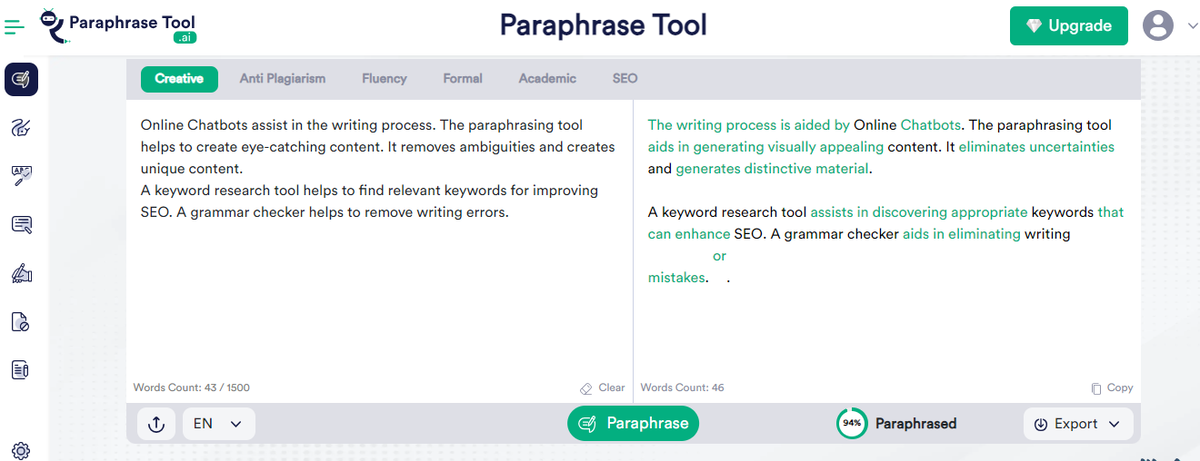
Task: Open the grammar checker sidebar icon
Action: (x=21, y=176)
